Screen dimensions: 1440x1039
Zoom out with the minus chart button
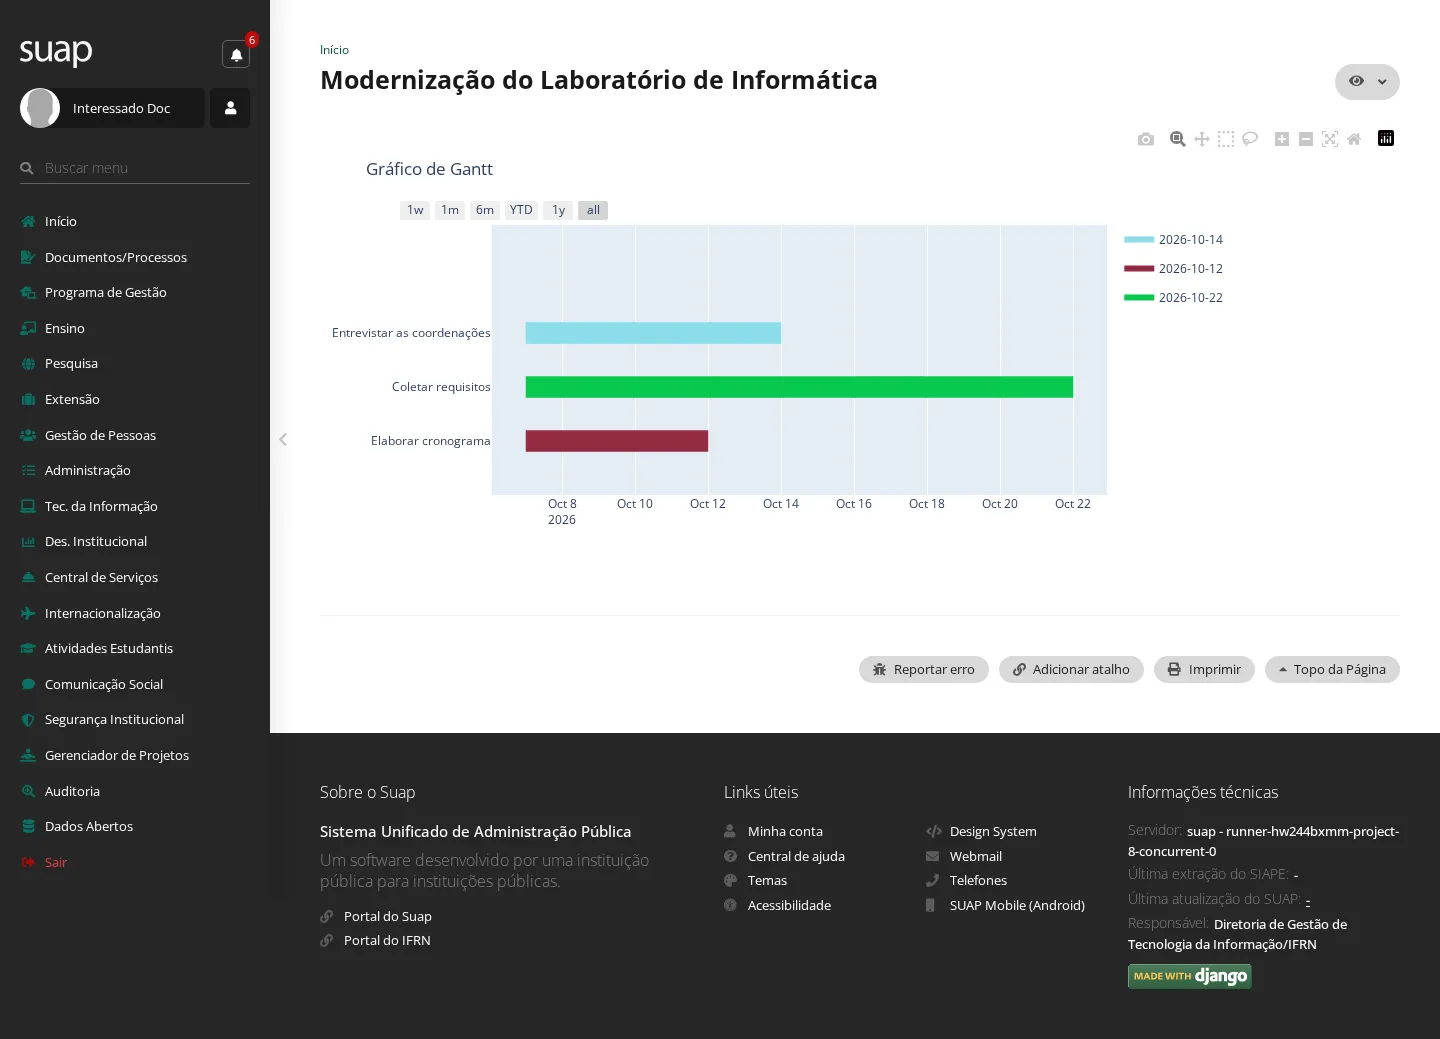pos(1306,139)
